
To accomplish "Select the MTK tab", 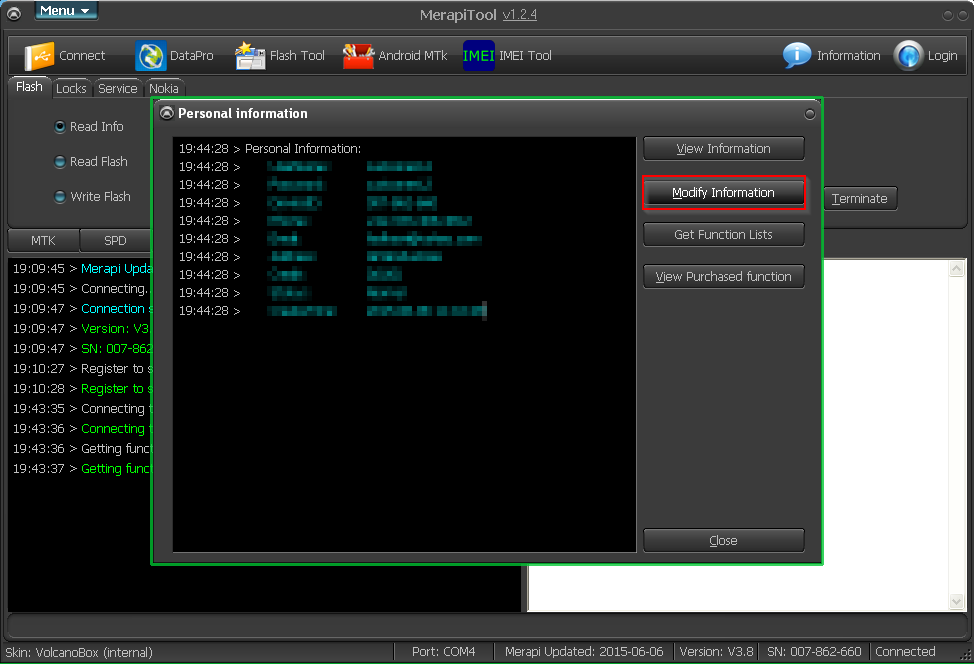I will point(43,240).
